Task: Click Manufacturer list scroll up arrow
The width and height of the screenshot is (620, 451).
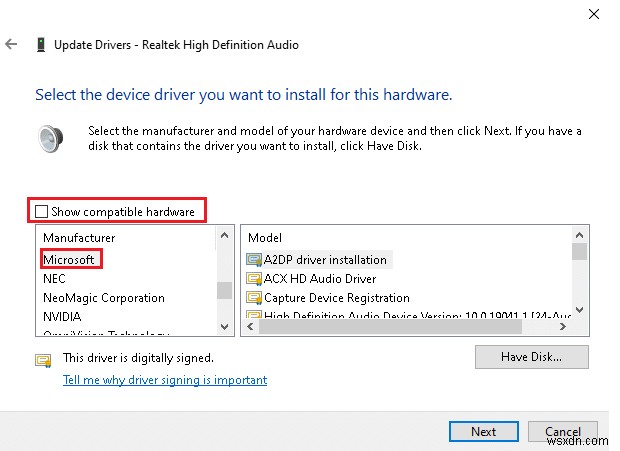Action: pos(225,235)
